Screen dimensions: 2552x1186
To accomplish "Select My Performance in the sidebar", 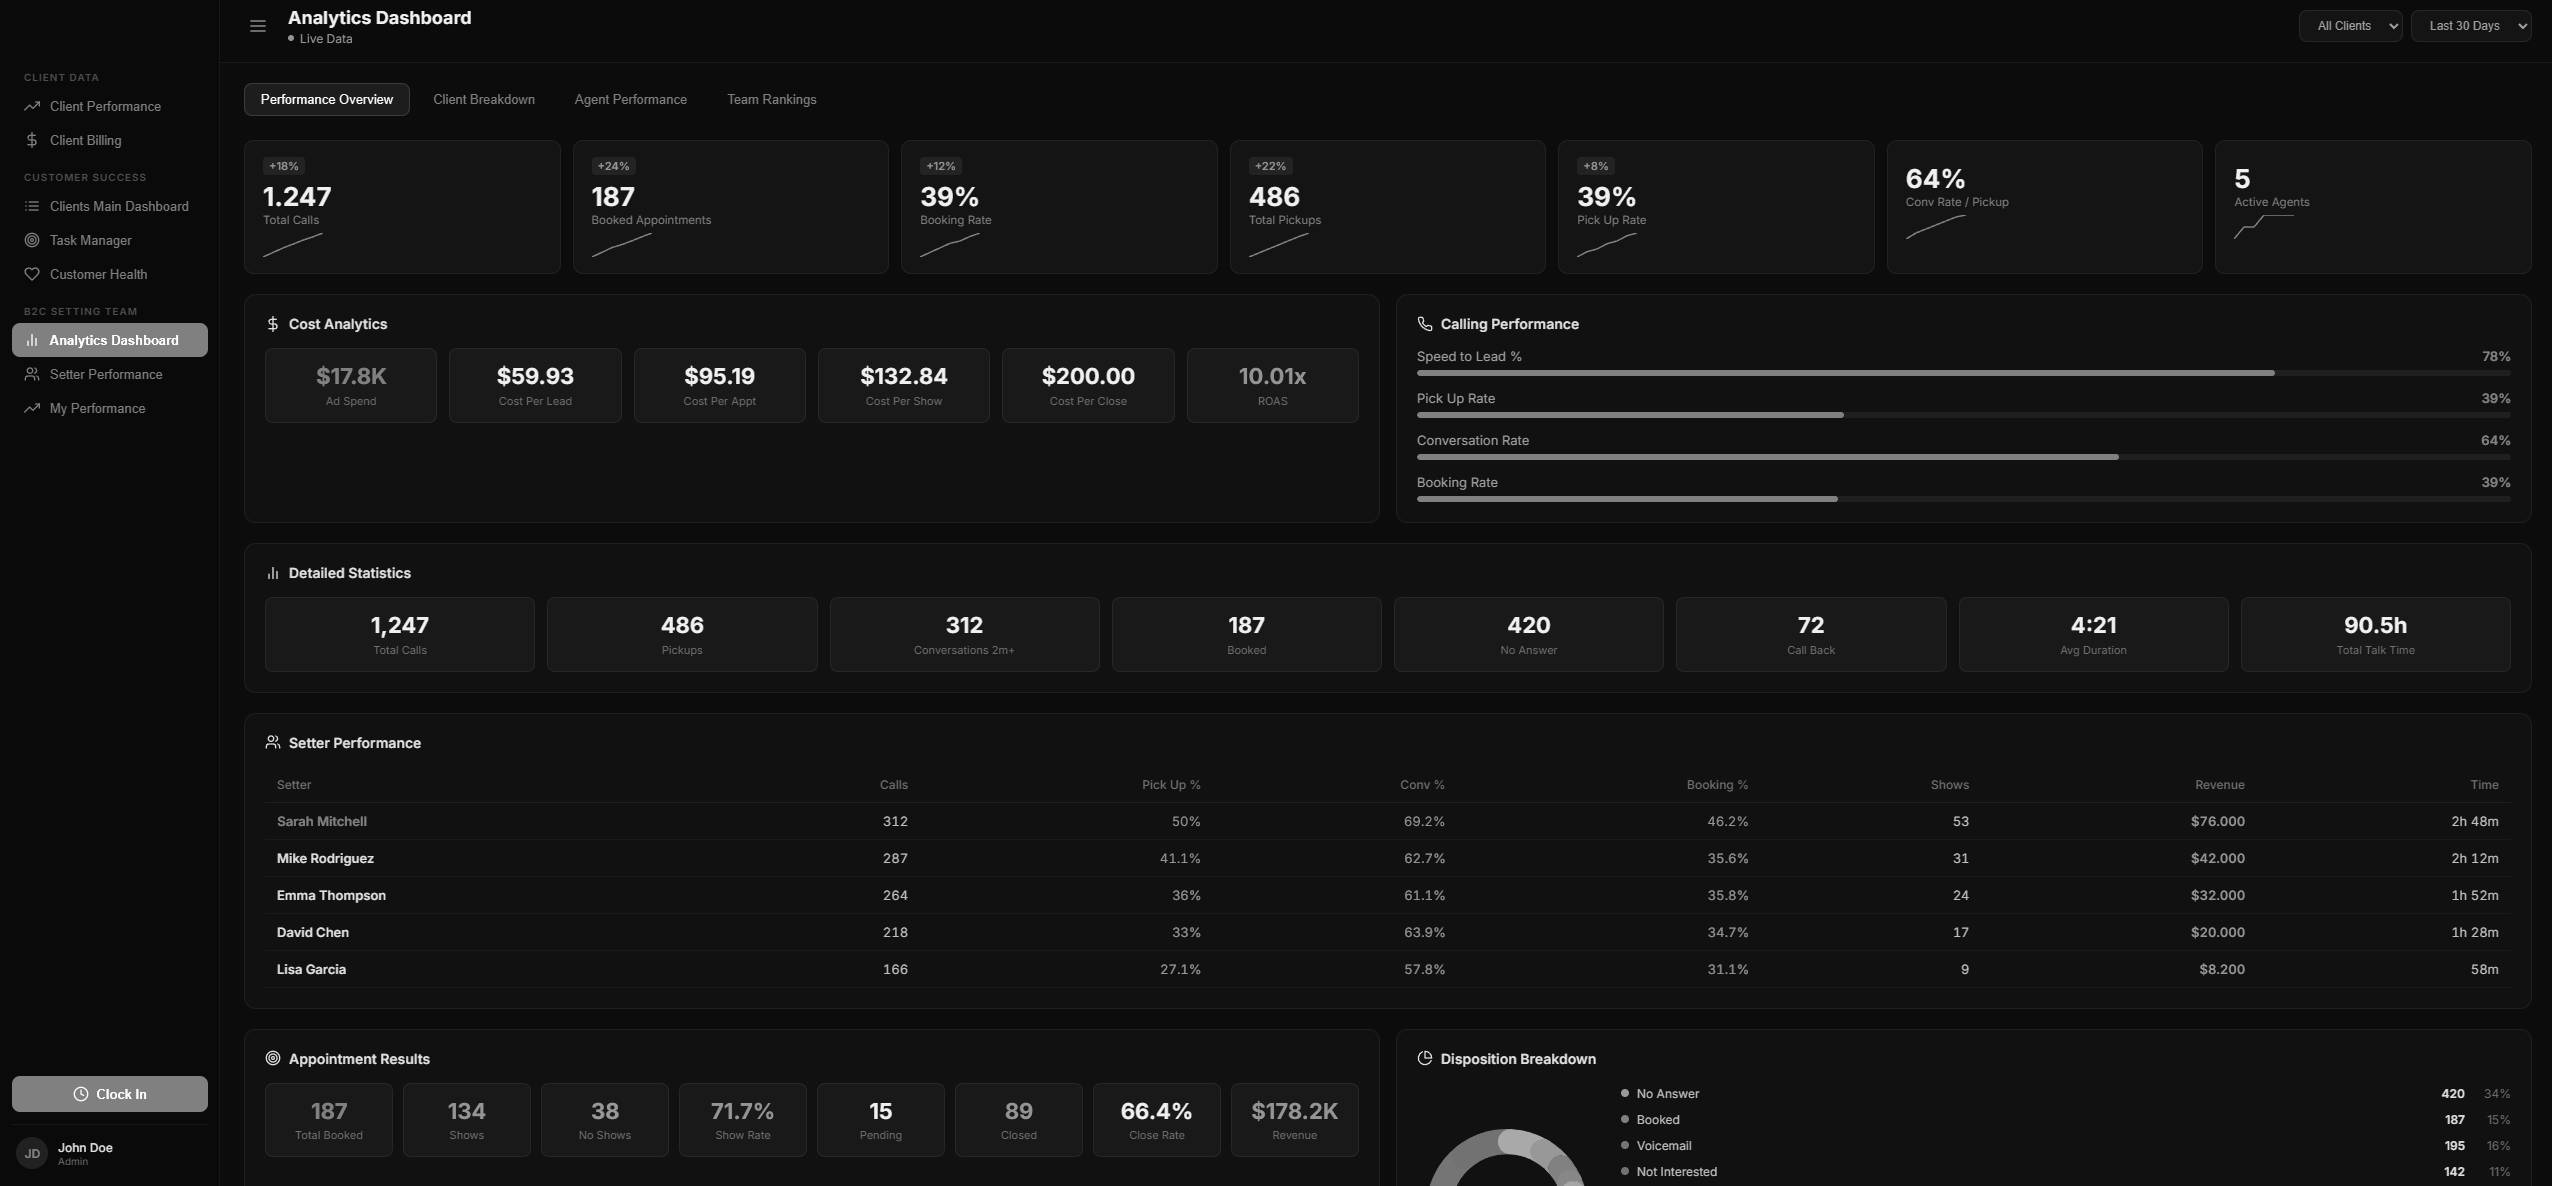I will click(97, 408).
